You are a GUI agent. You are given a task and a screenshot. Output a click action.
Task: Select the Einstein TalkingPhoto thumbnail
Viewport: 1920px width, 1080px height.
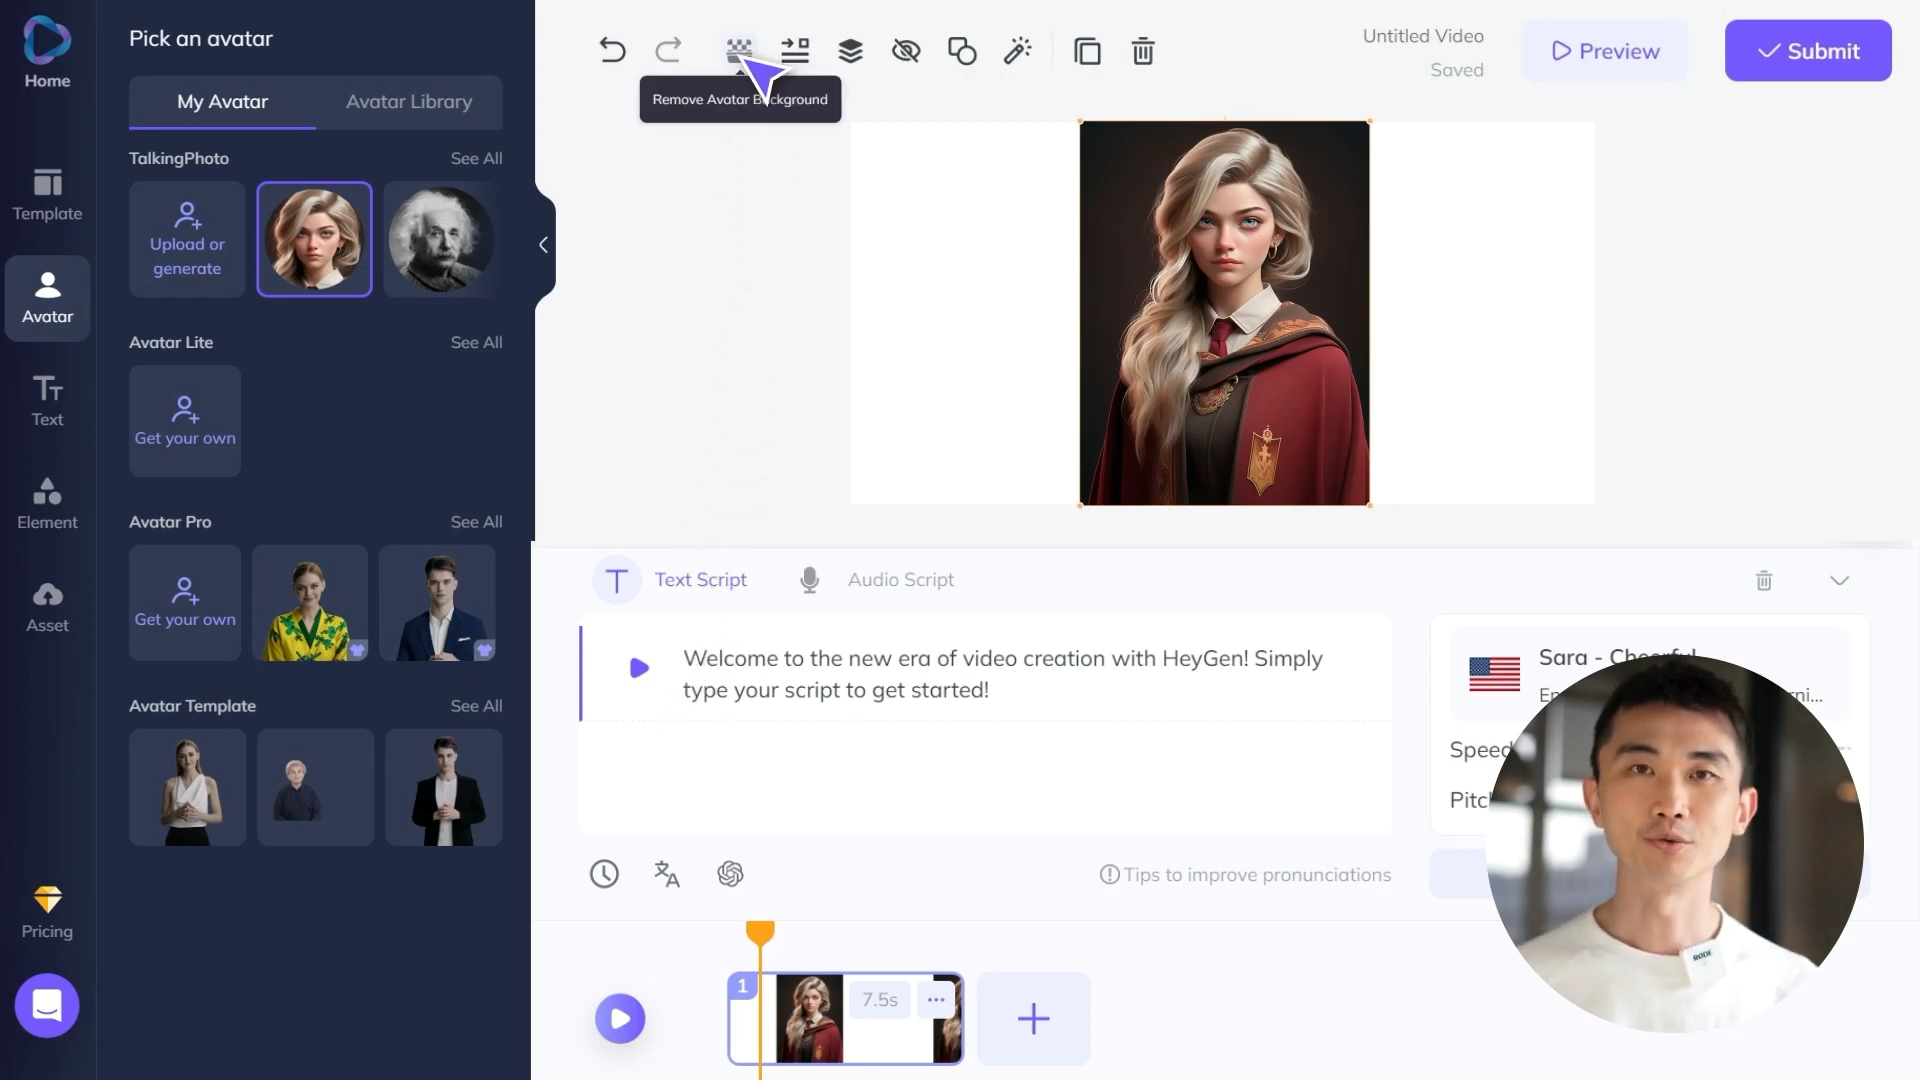pyautogui.click(x=440, y=239)
